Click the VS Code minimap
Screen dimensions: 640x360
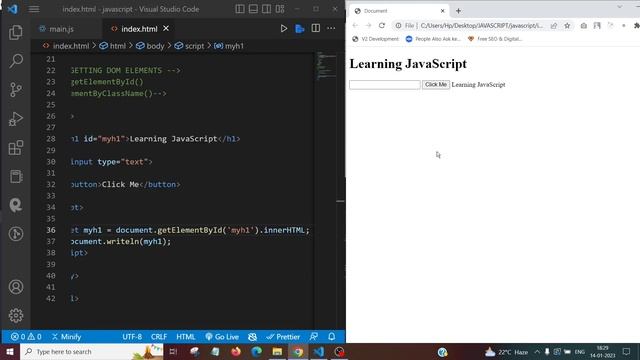(x=325, y=65)
